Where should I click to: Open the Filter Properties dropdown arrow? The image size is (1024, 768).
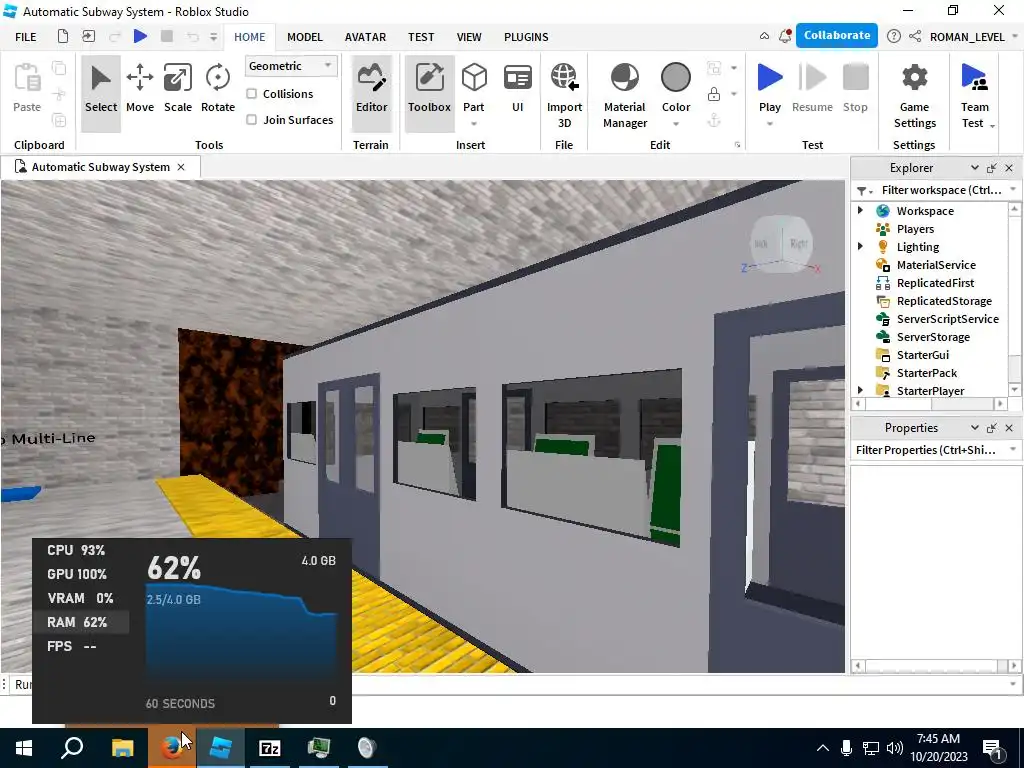pos(1013,449)
